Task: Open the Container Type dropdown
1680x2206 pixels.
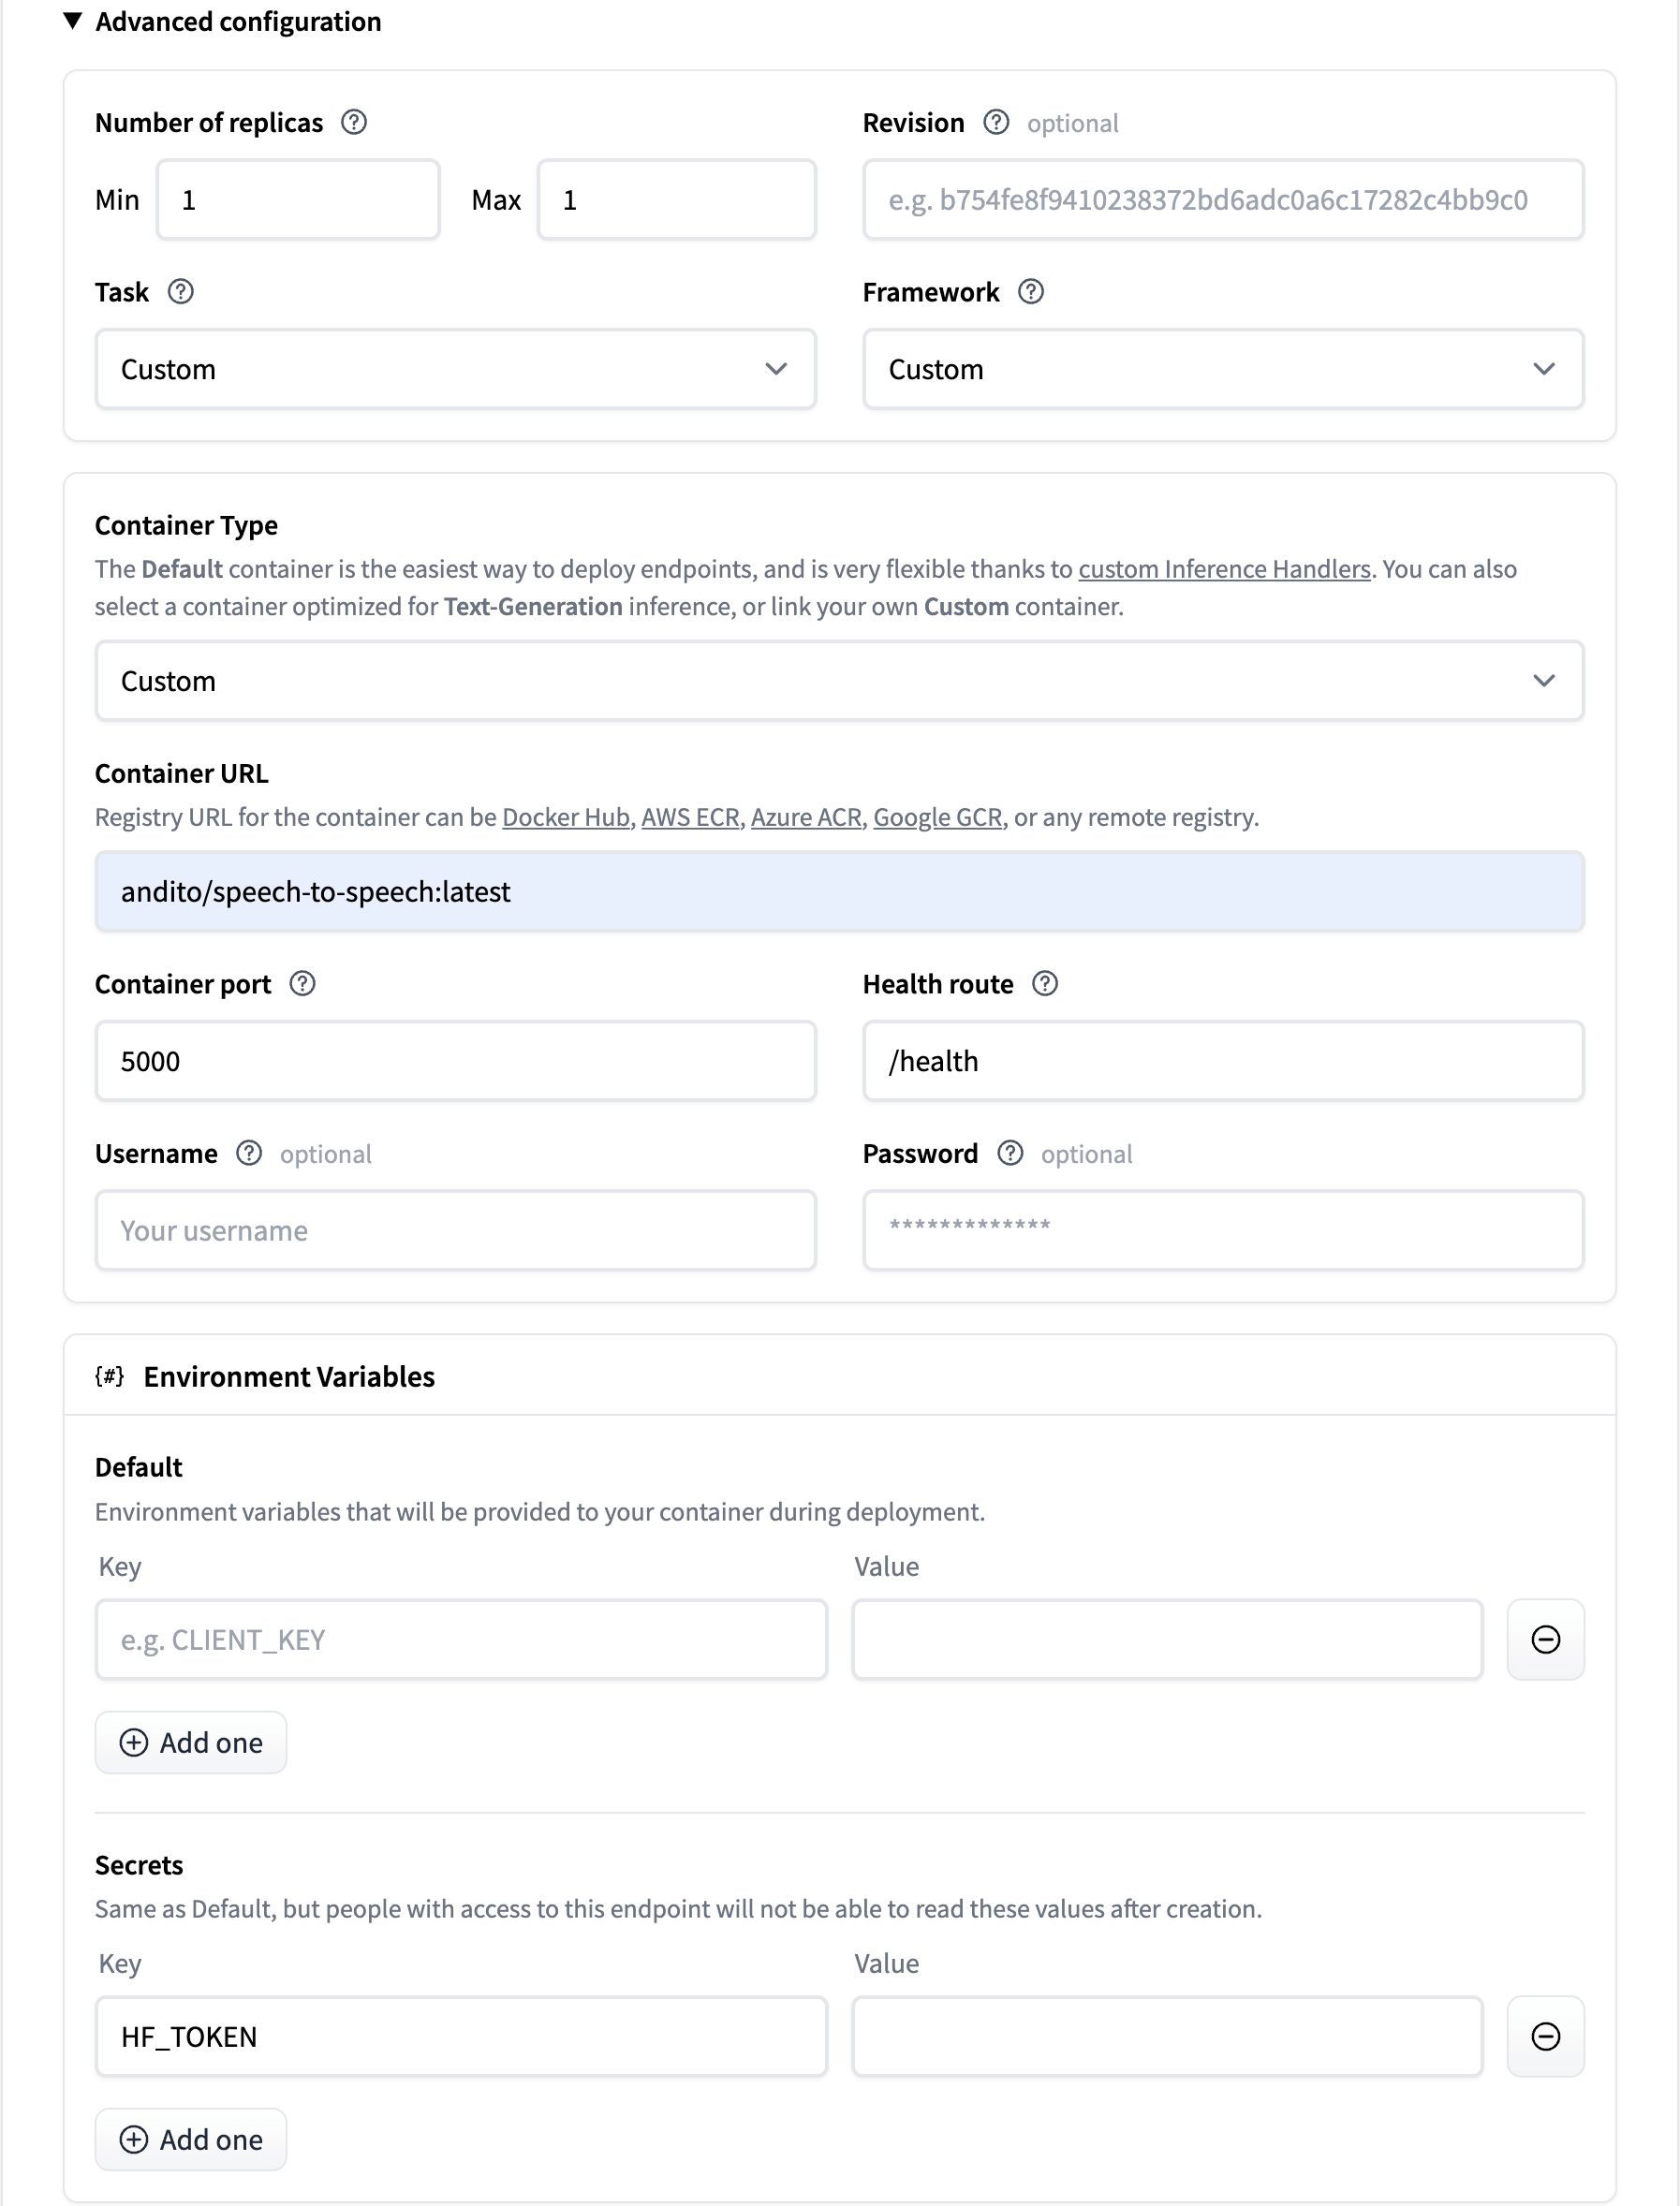Action: pos(838,681)
